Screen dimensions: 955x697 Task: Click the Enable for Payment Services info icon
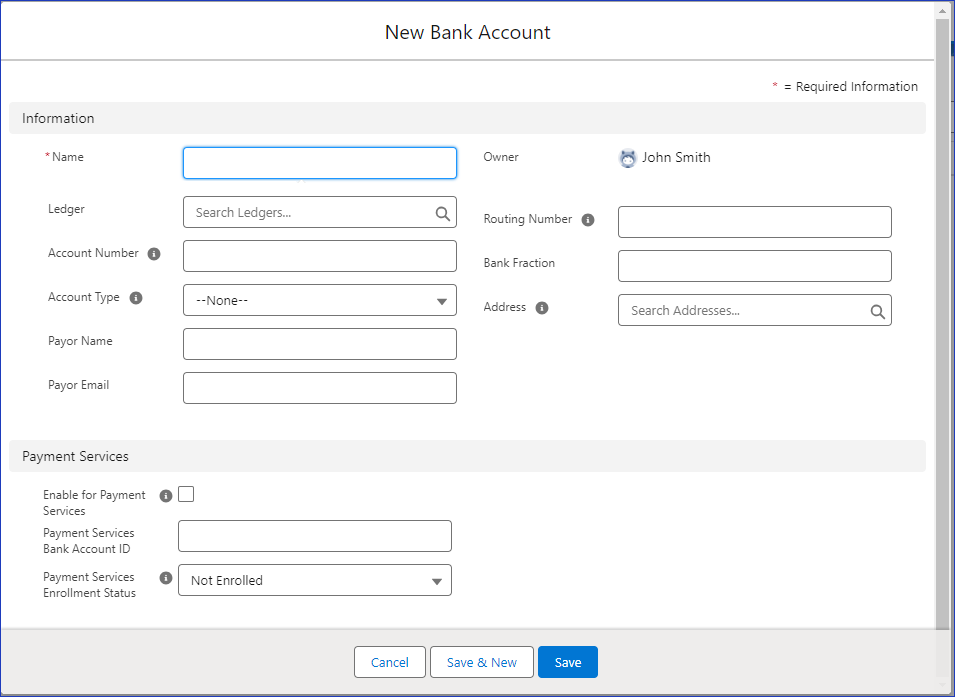tap(166, 496)
